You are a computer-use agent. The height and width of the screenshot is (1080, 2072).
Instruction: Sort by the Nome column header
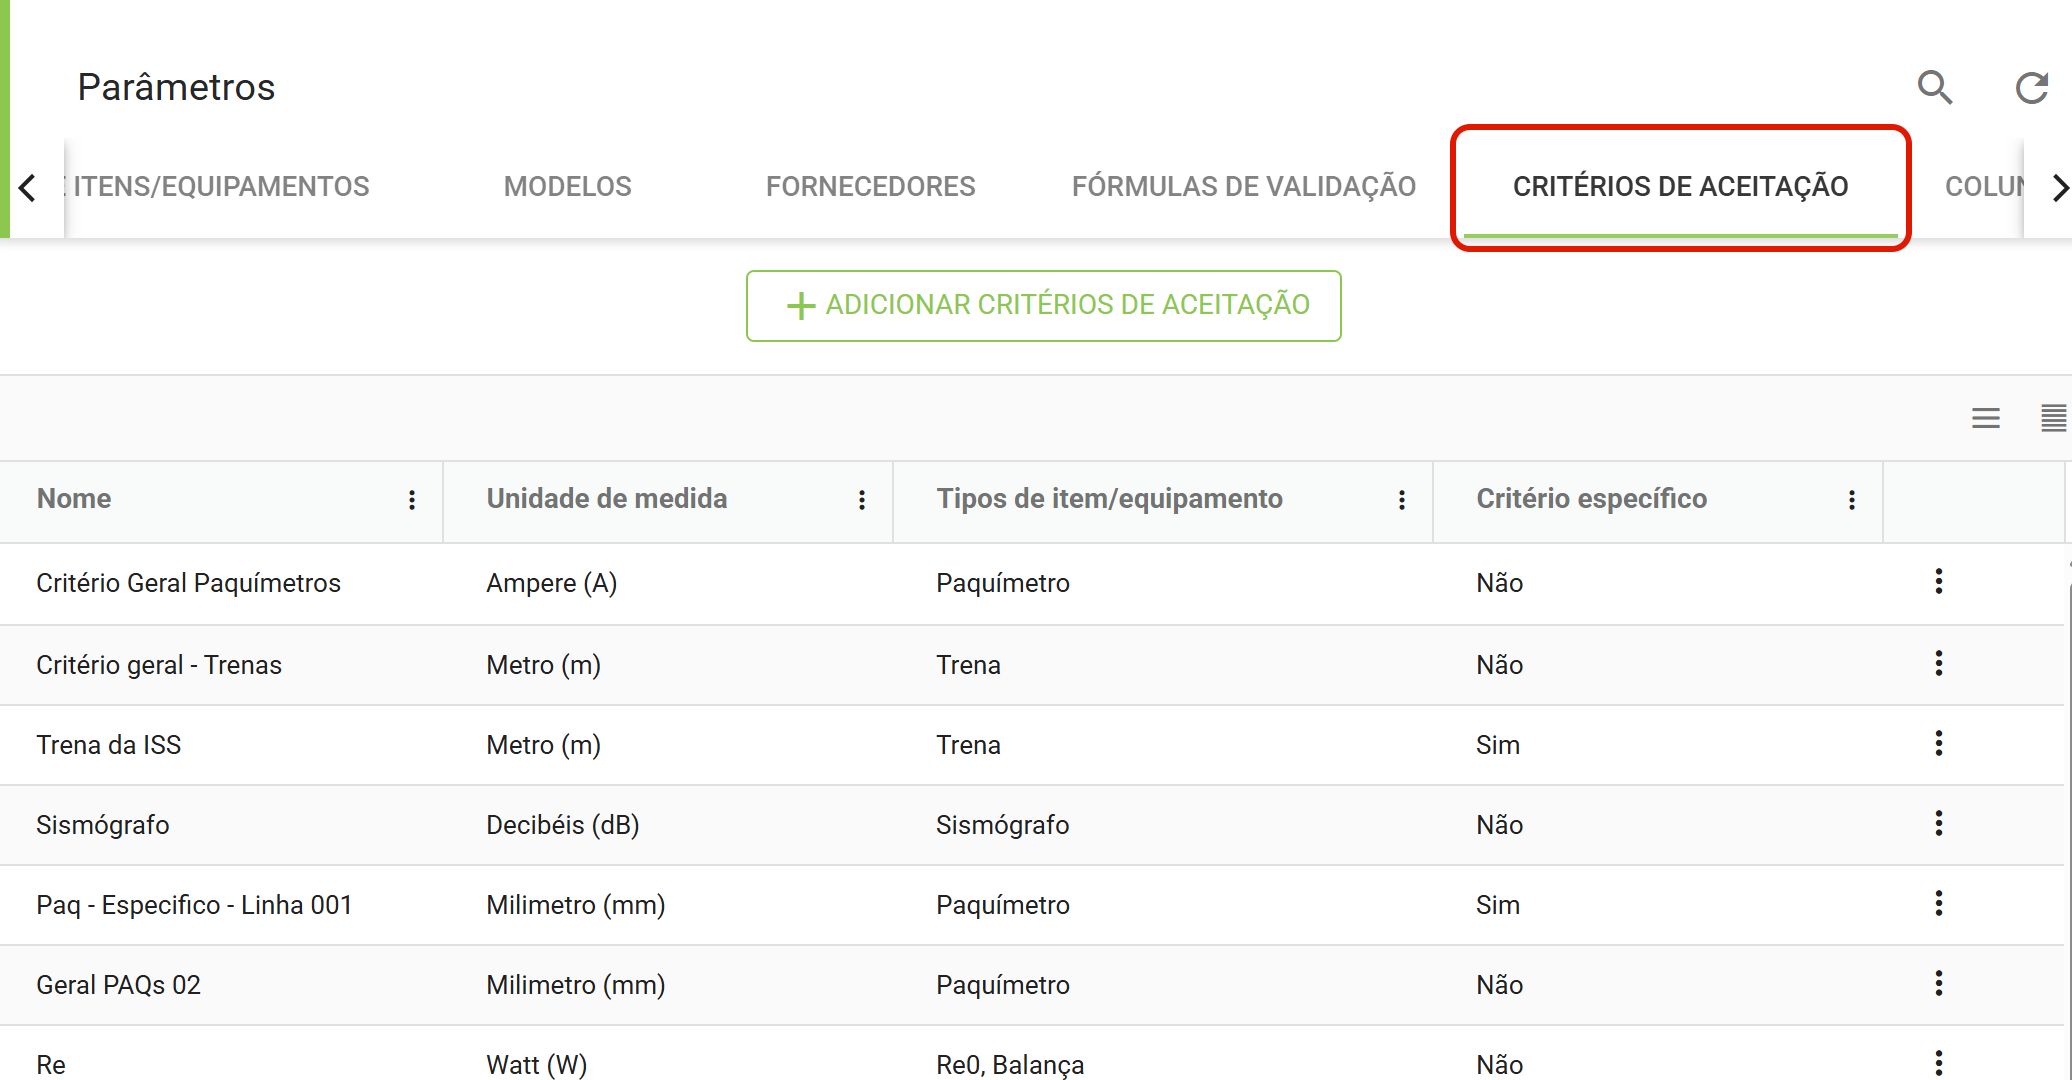click(74, 499)
